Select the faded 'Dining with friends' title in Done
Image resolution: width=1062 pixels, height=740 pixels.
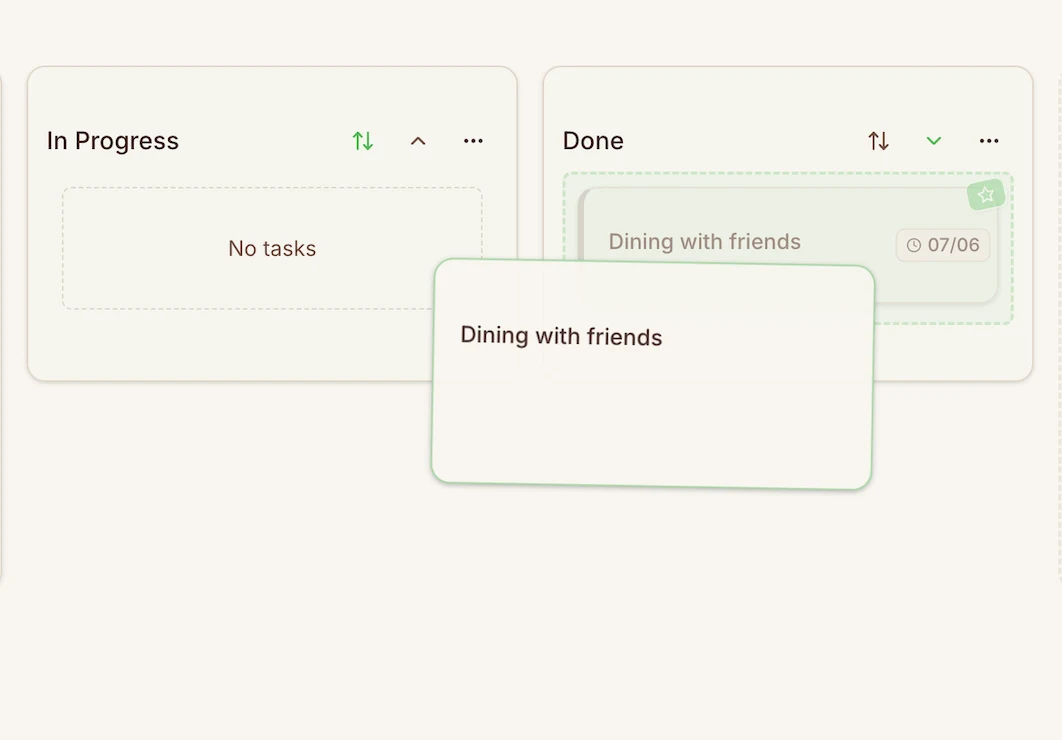pos(704,242)
